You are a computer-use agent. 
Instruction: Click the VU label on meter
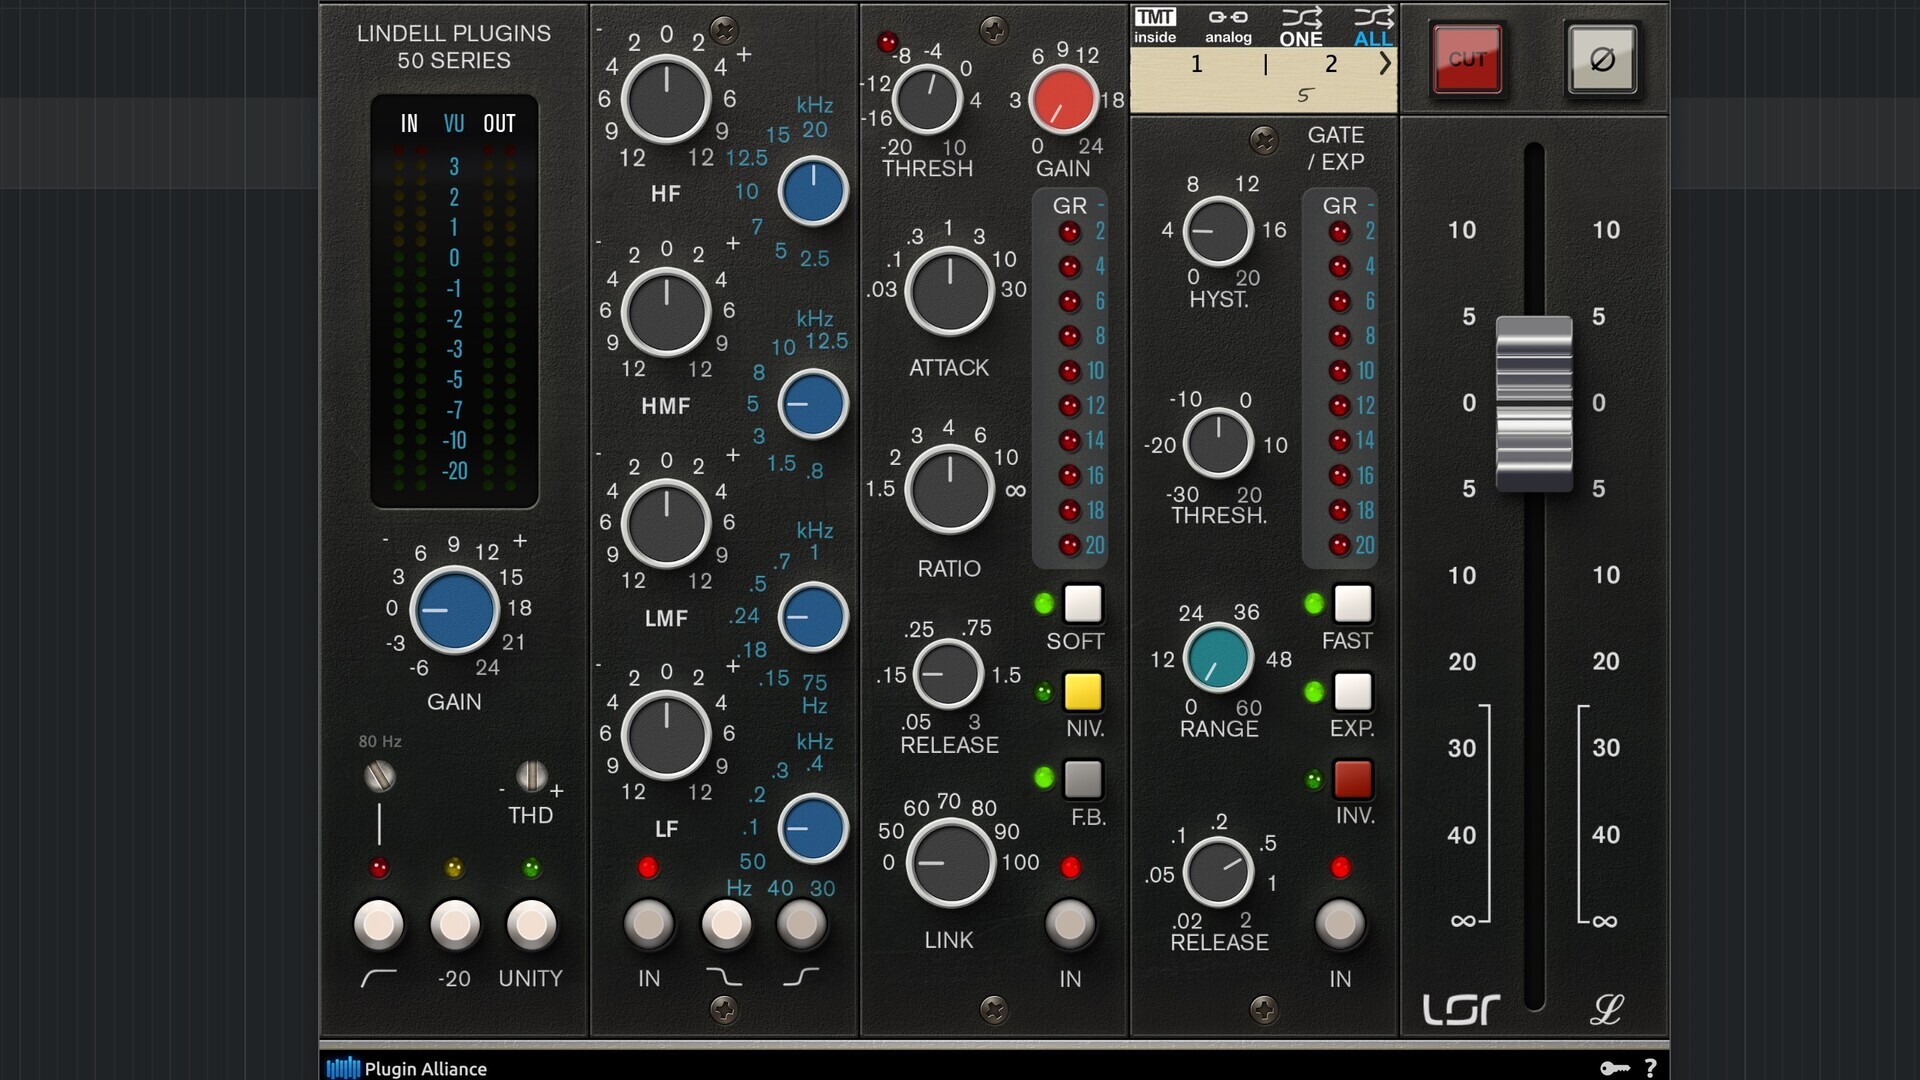454,123
